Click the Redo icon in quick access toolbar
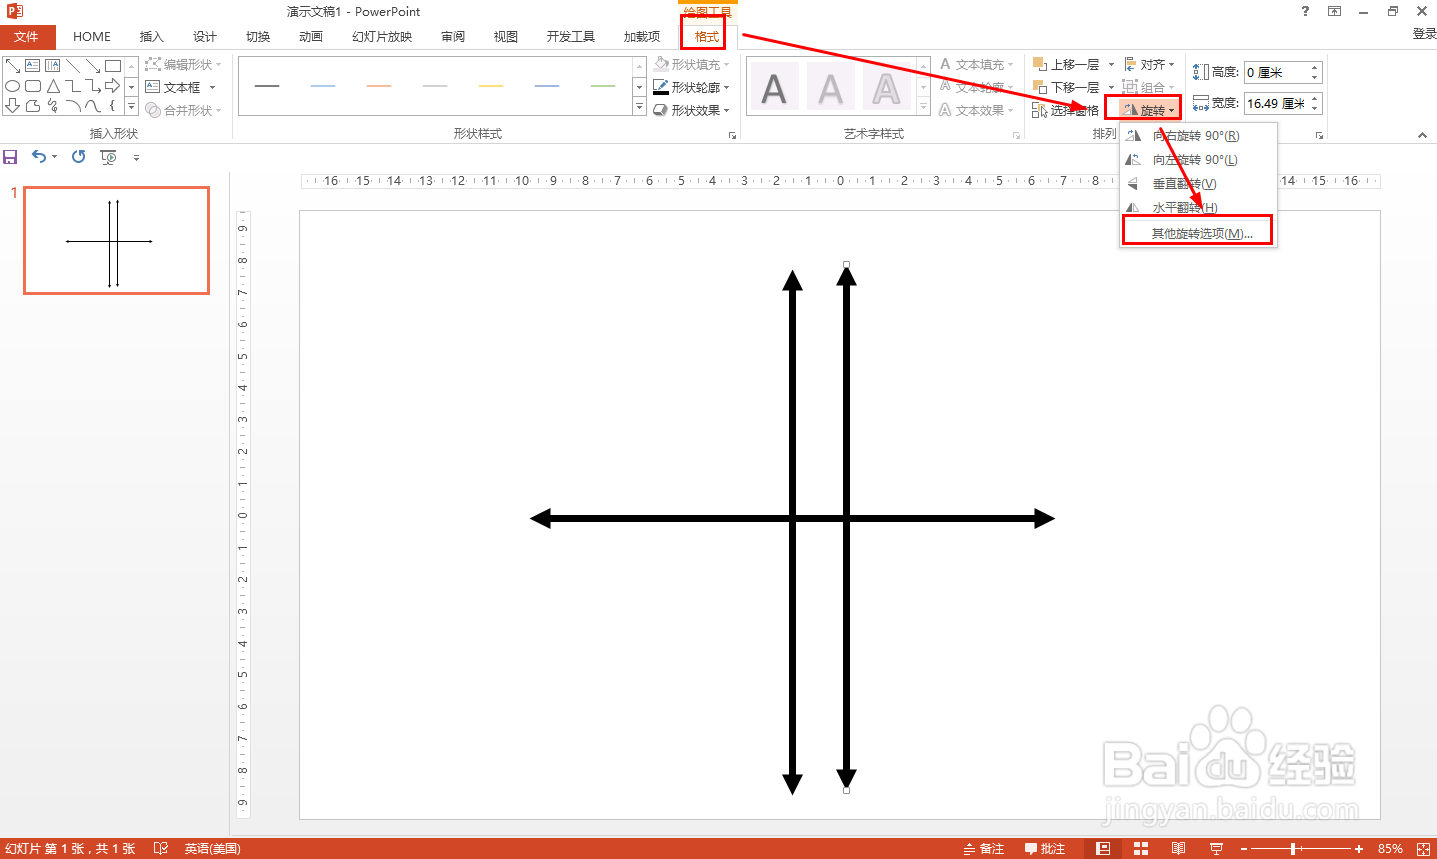This screenshot has width=1437, height=859. (x=79, y=156)
